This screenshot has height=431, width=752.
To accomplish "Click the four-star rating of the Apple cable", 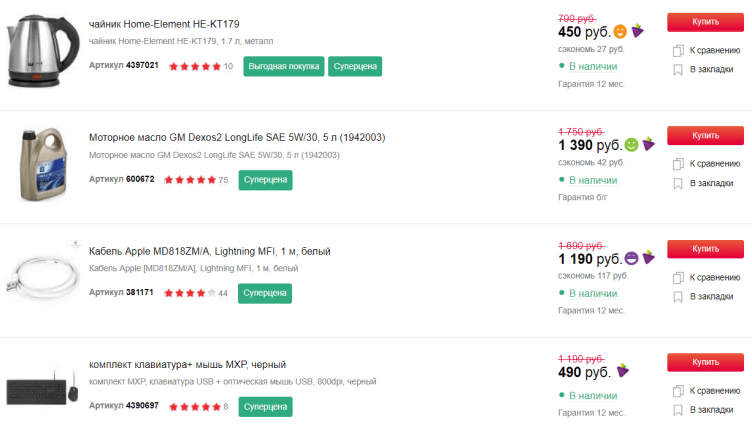I will point(190,293).
